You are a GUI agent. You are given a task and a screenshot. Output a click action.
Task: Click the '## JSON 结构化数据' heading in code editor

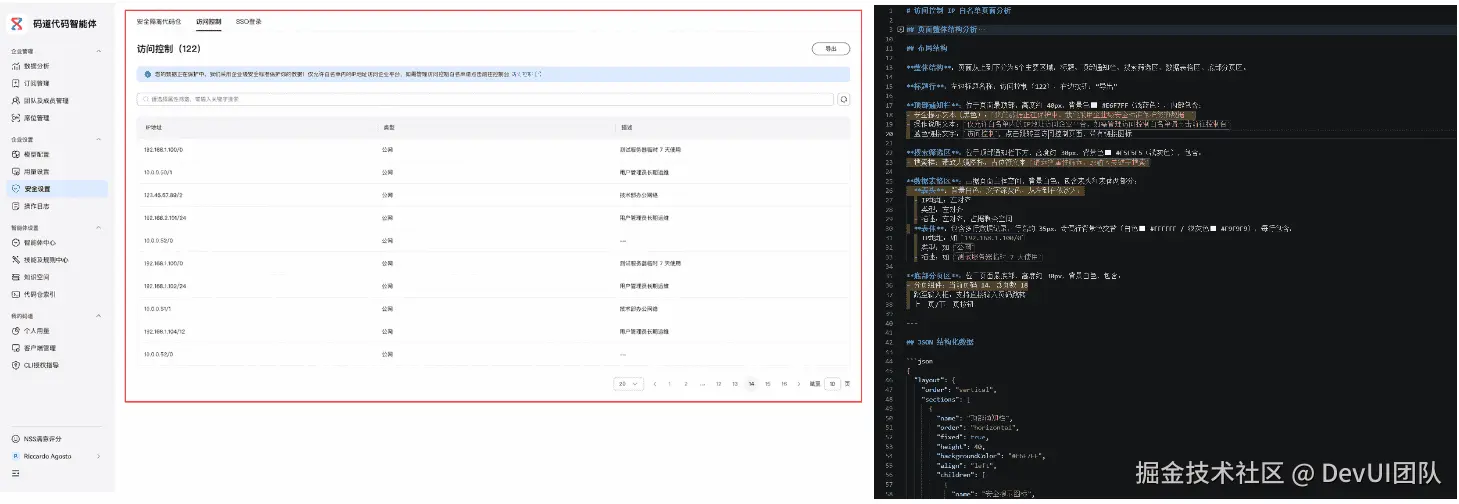click(x=940, y=342)
